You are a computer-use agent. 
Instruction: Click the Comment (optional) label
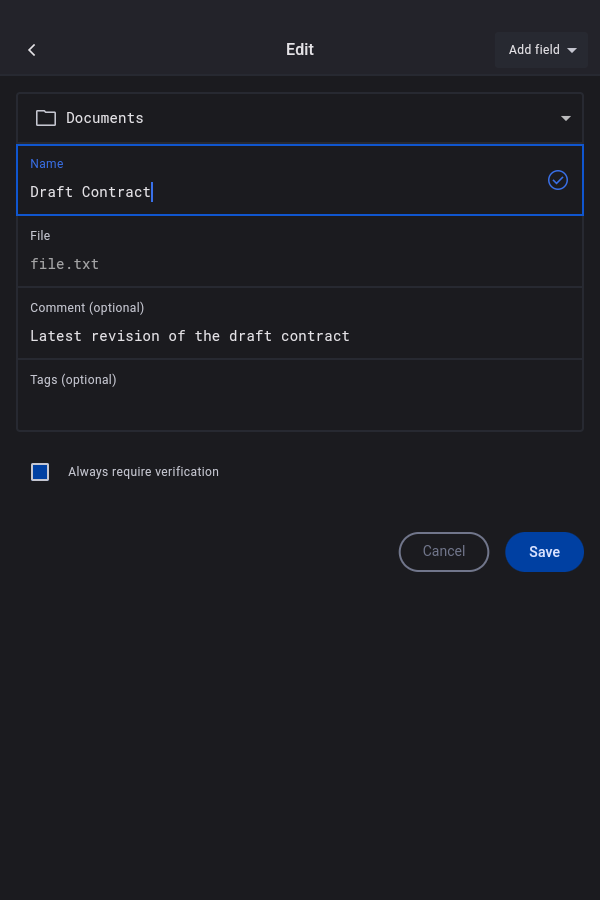point(87,308)
